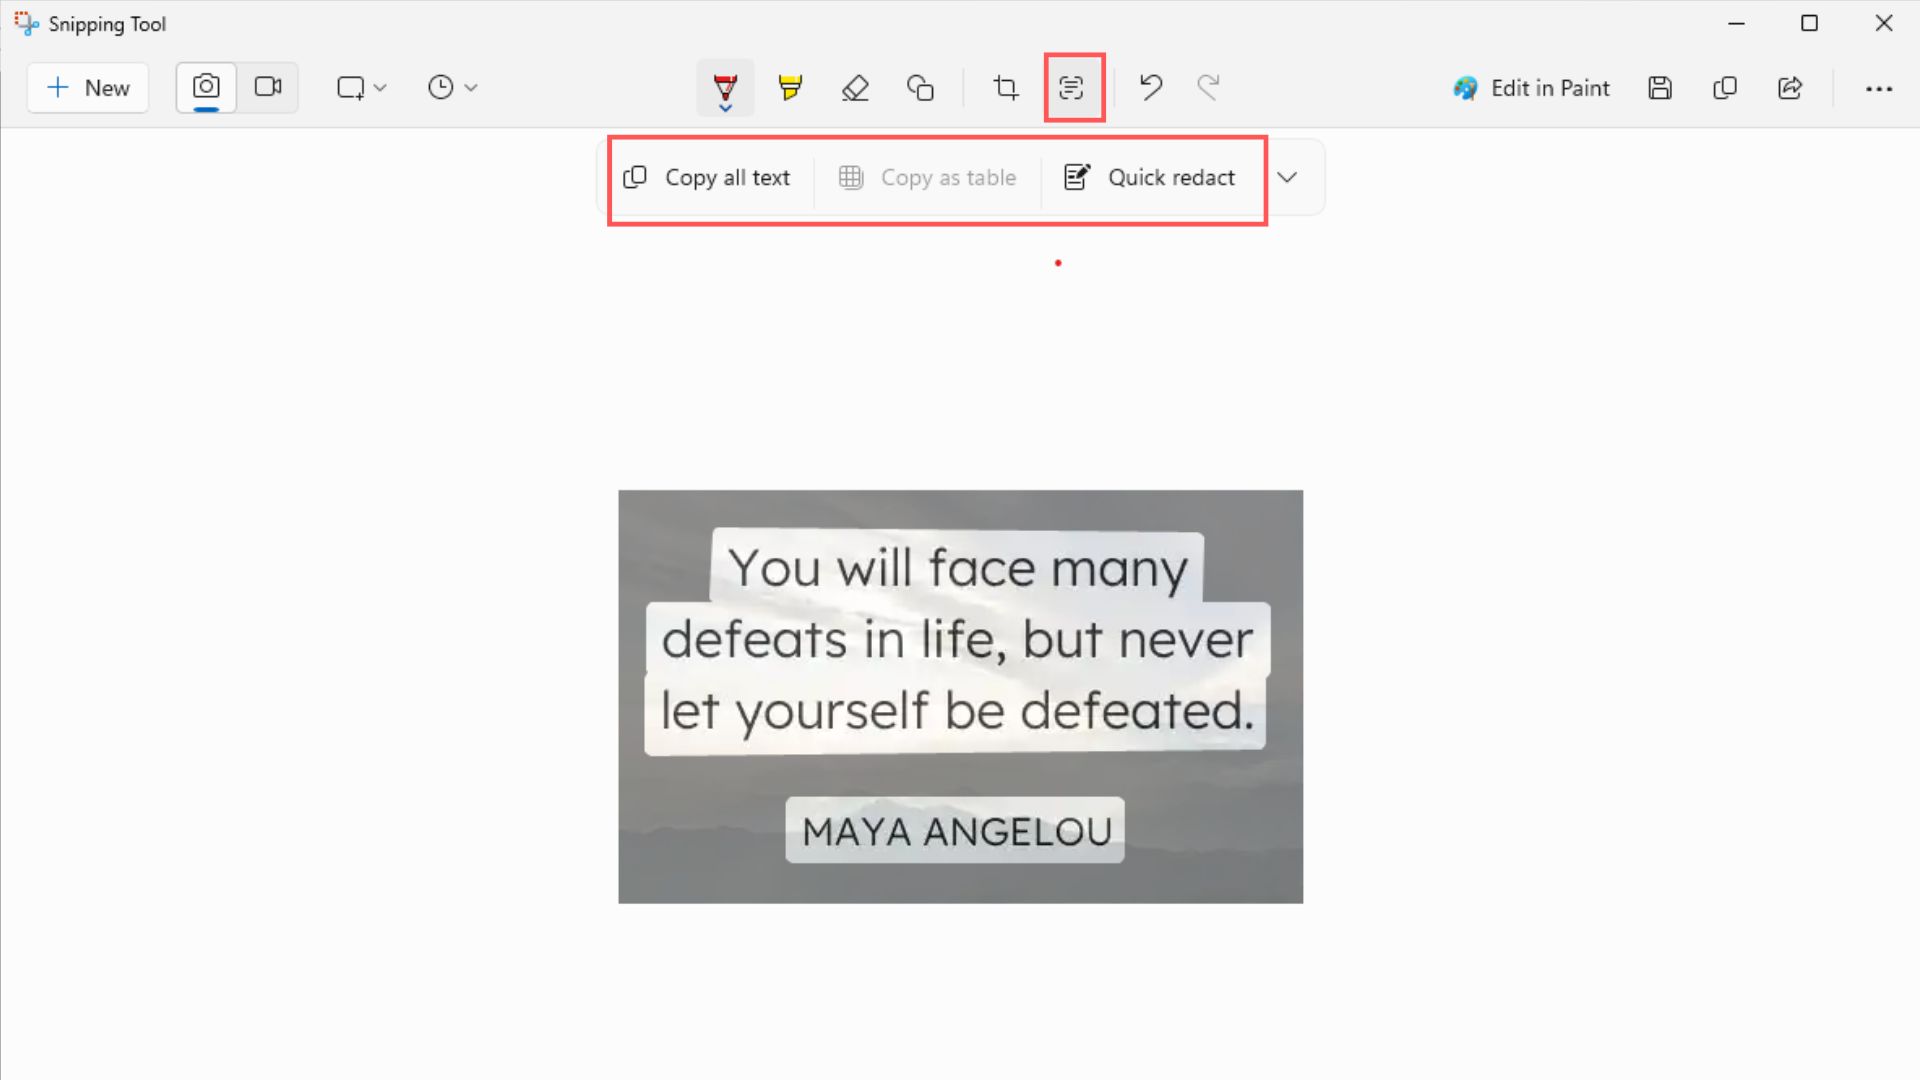This screenshot has height=1080, width=1920.
Task: Switch to video record mode
Action: 268,87
